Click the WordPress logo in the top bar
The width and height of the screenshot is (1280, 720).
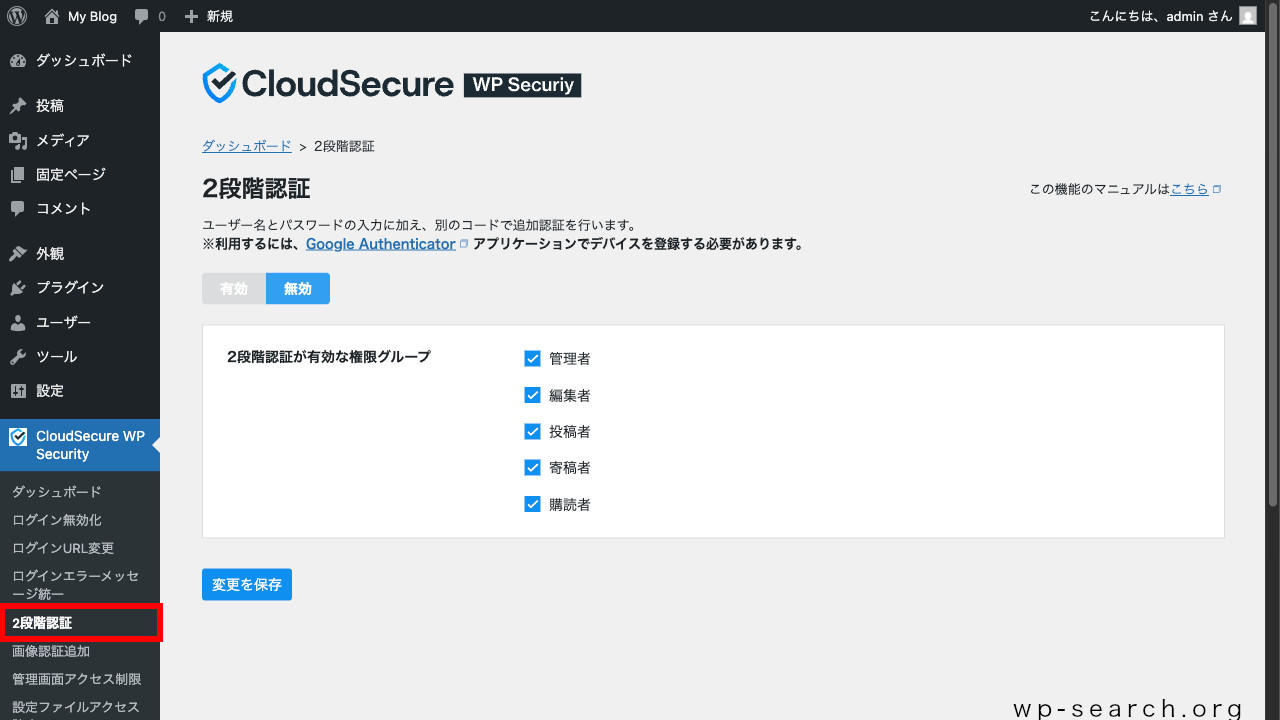coord(16,16)
